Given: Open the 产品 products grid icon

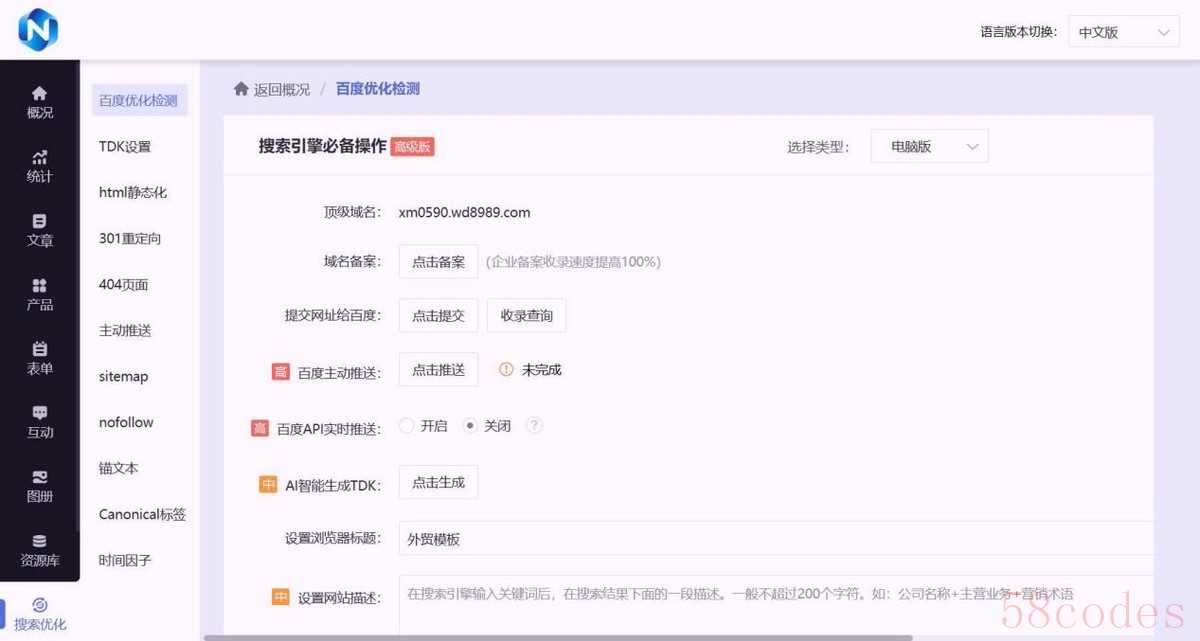Looking at the screenshot, I should click(40, 285).
